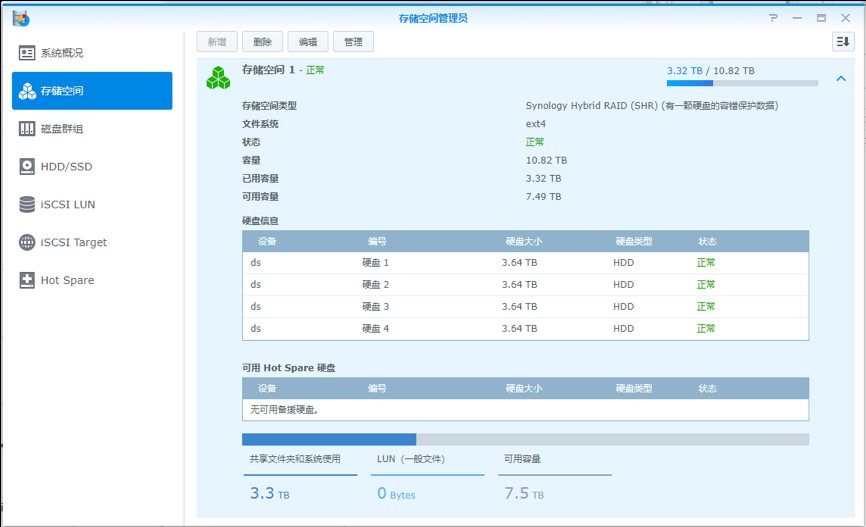Open the sort order button at top right
The image size is (866, 527).
(x=843, y=41)
